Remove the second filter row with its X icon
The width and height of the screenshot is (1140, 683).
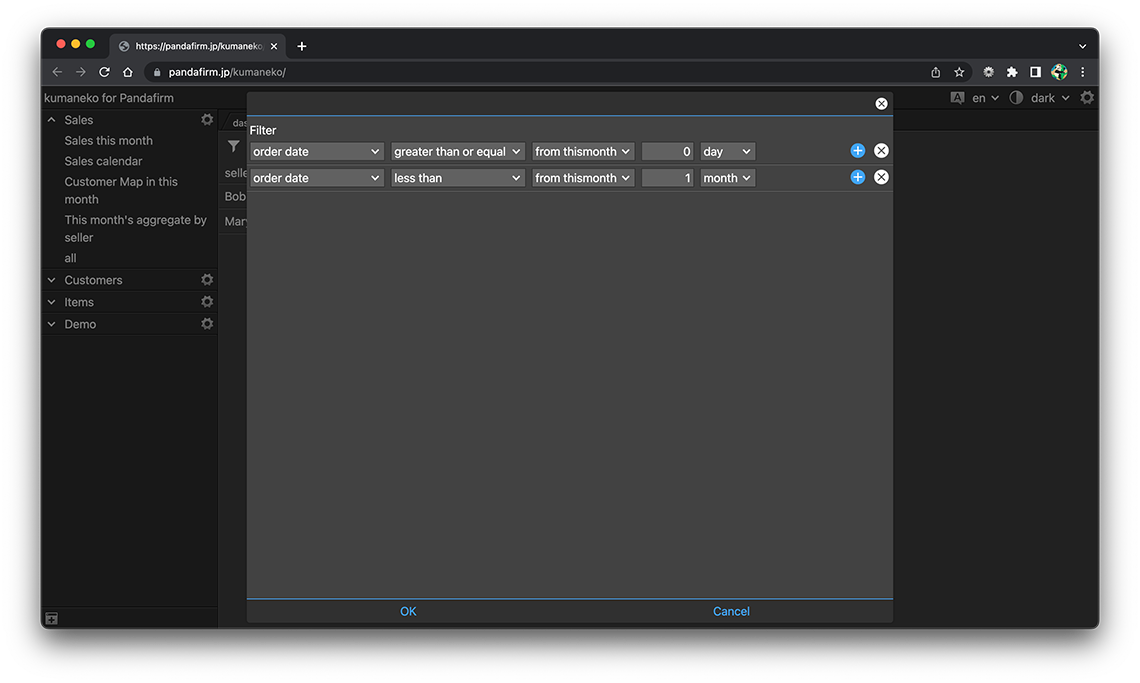click(881, 177)
